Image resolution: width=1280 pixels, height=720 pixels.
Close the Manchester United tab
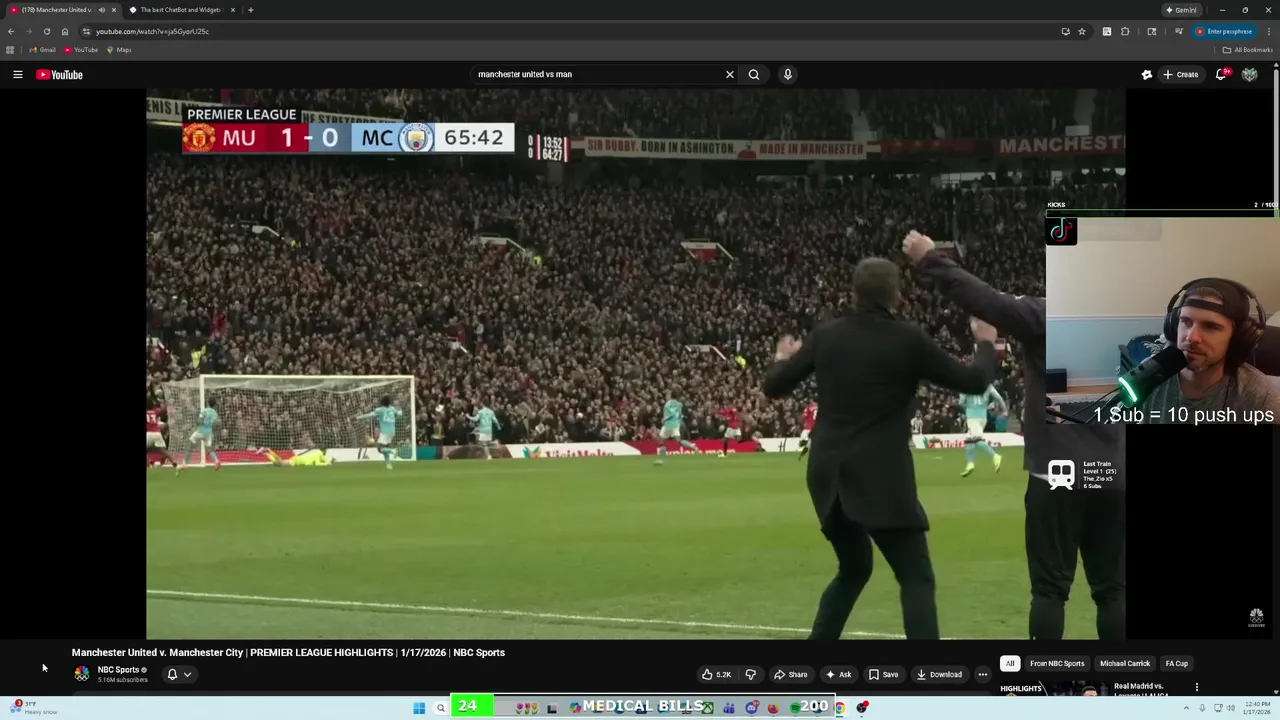(114, 10)
